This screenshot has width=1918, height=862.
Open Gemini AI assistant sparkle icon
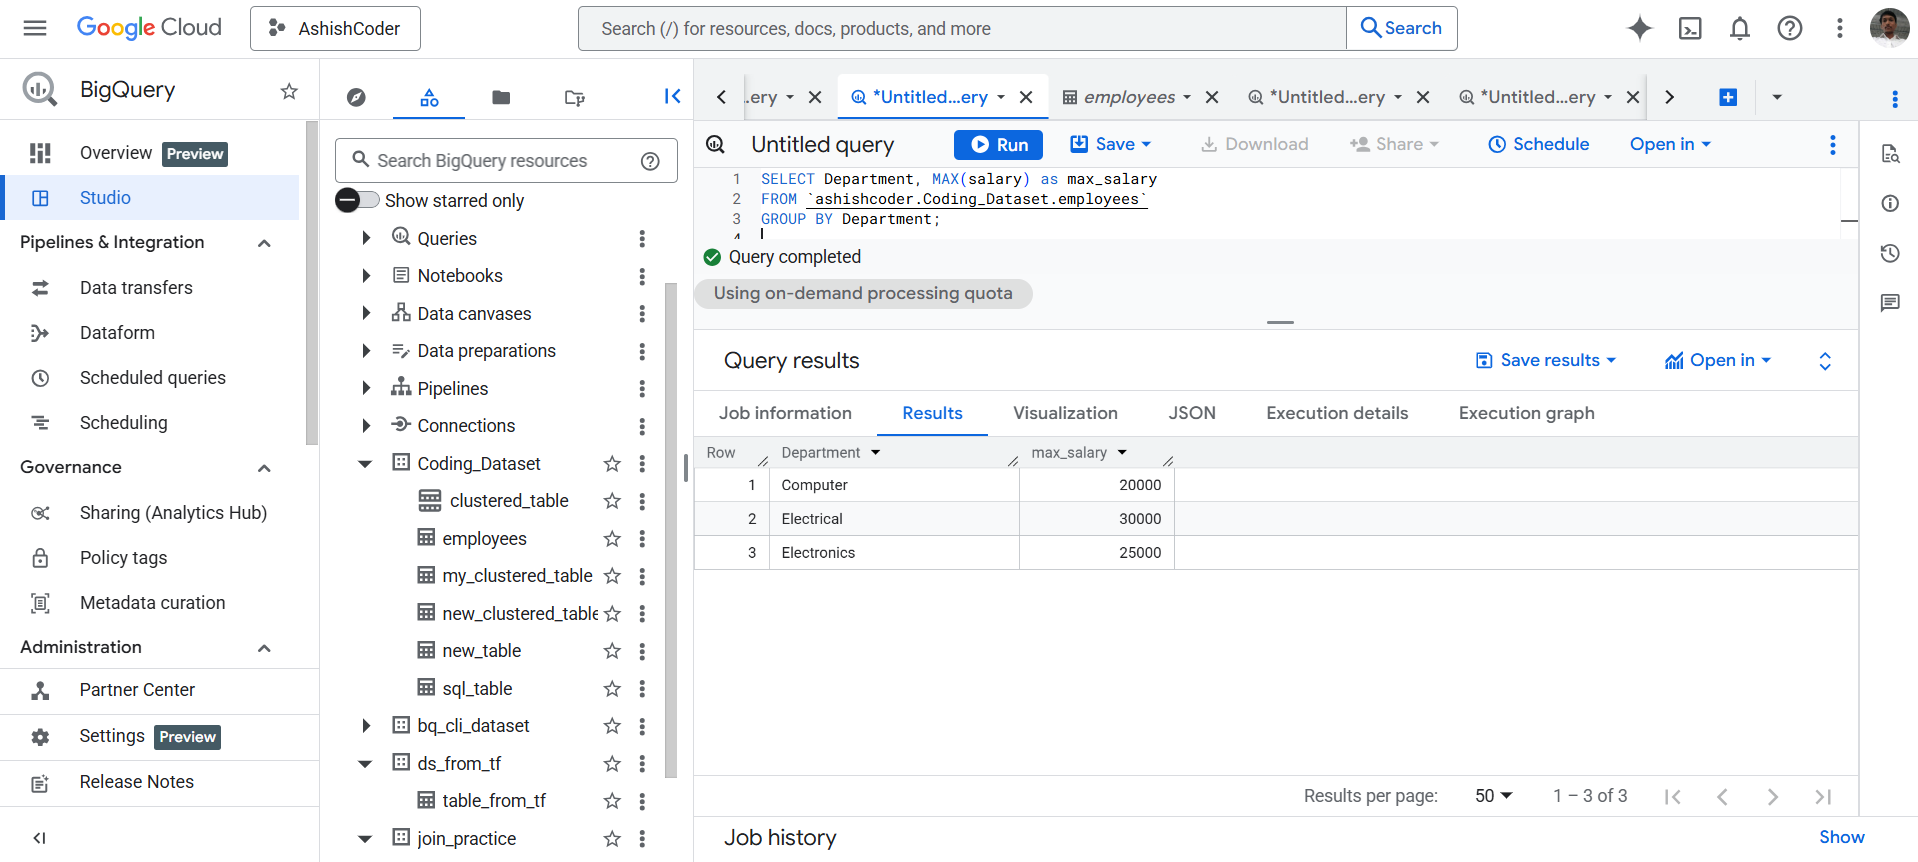[x=1639, y=28]
